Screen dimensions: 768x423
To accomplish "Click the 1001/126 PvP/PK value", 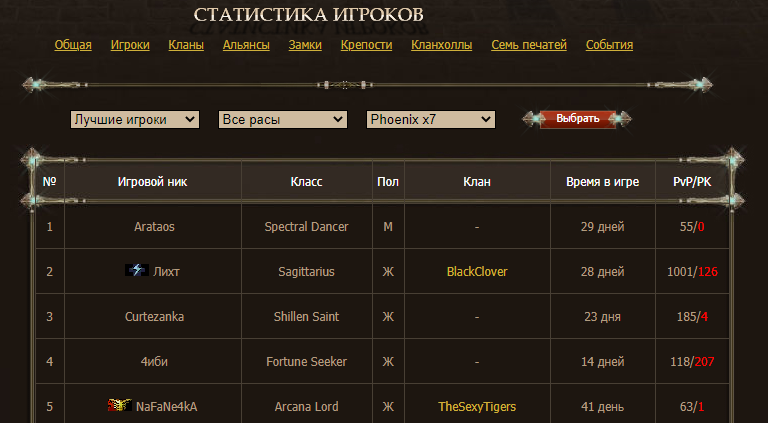I will (x=692, y=272).
